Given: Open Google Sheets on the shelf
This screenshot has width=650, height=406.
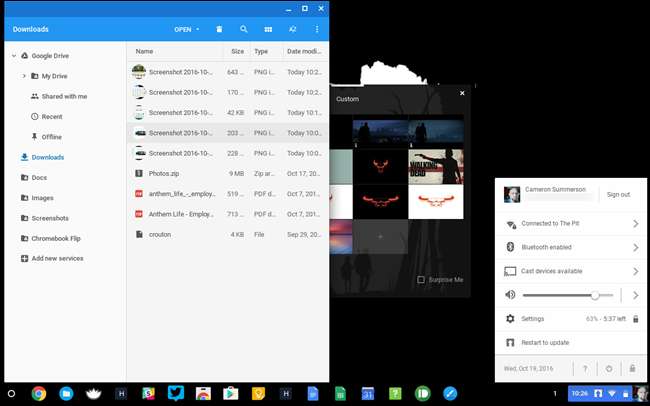Looking at the screenshot, I should (x=340, y=394).
